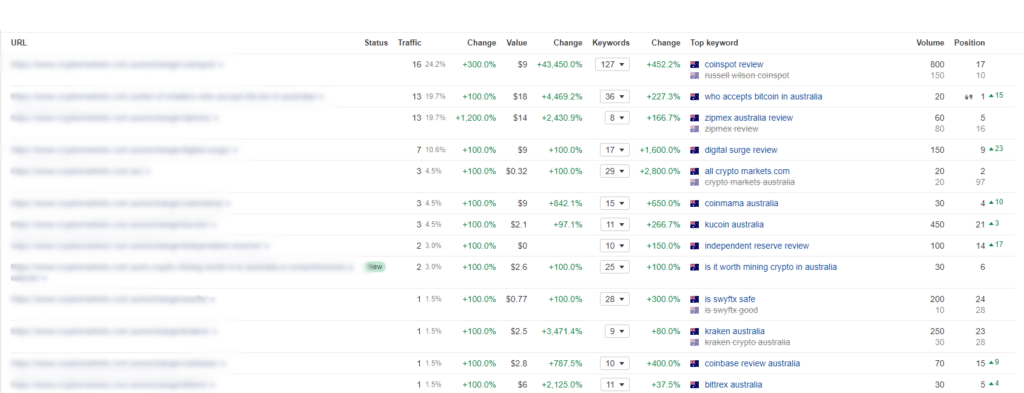
Task: Sort by the Keywords column header
Action: coord(611,43)
